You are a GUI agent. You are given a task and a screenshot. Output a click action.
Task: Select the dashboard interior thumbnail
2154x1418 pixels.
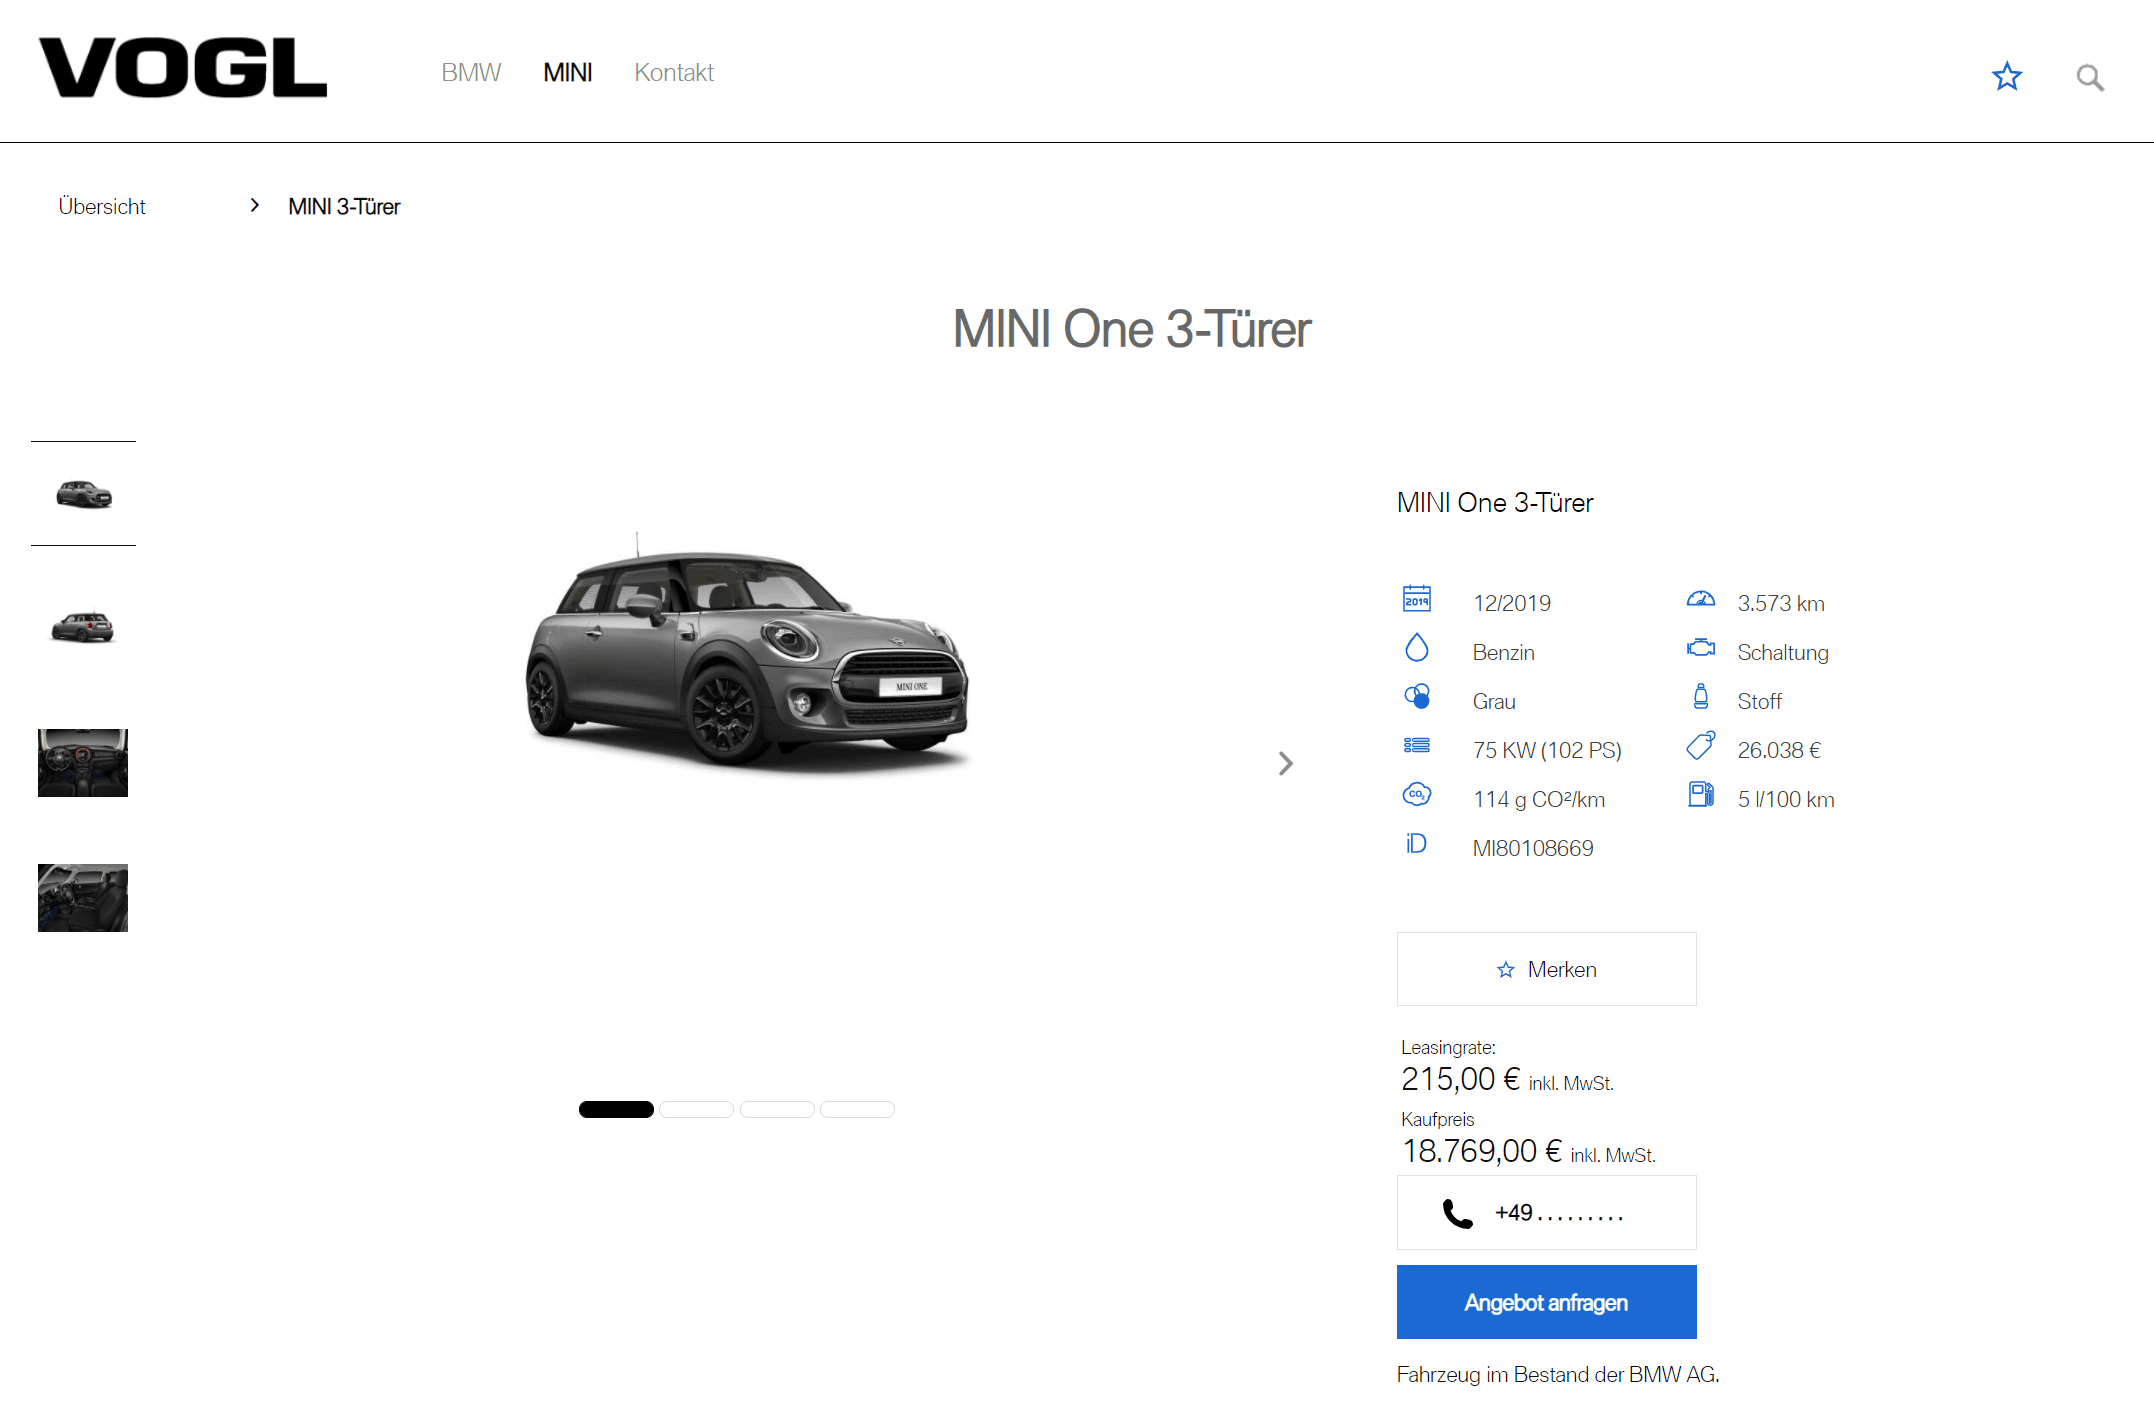(83, 763)
